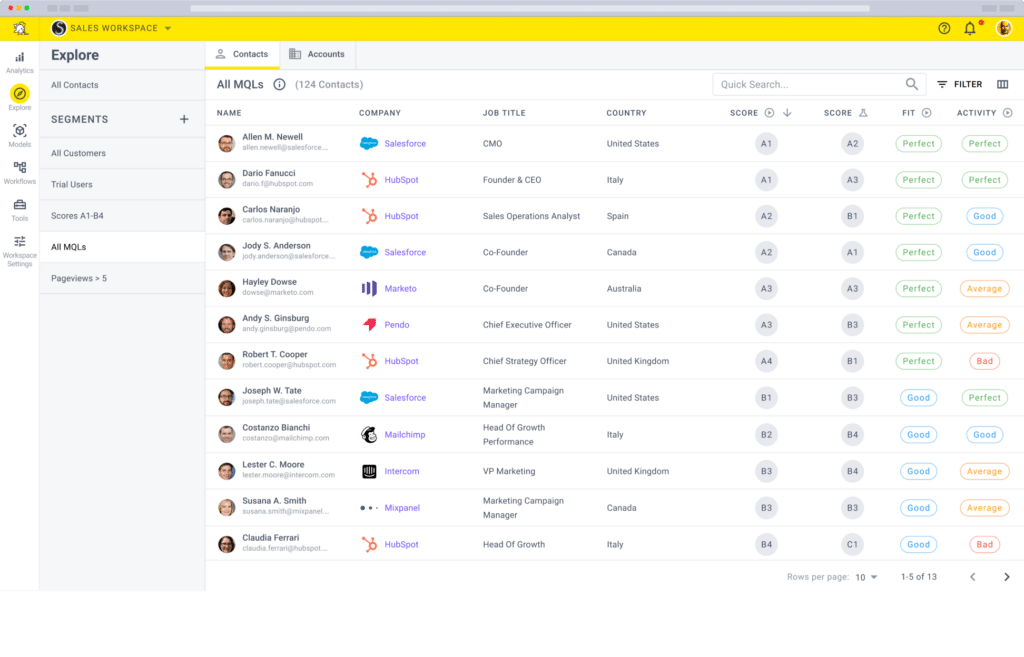Open the user profile avatar menu
The image size is (1024, 657).
click(1003, 28)
